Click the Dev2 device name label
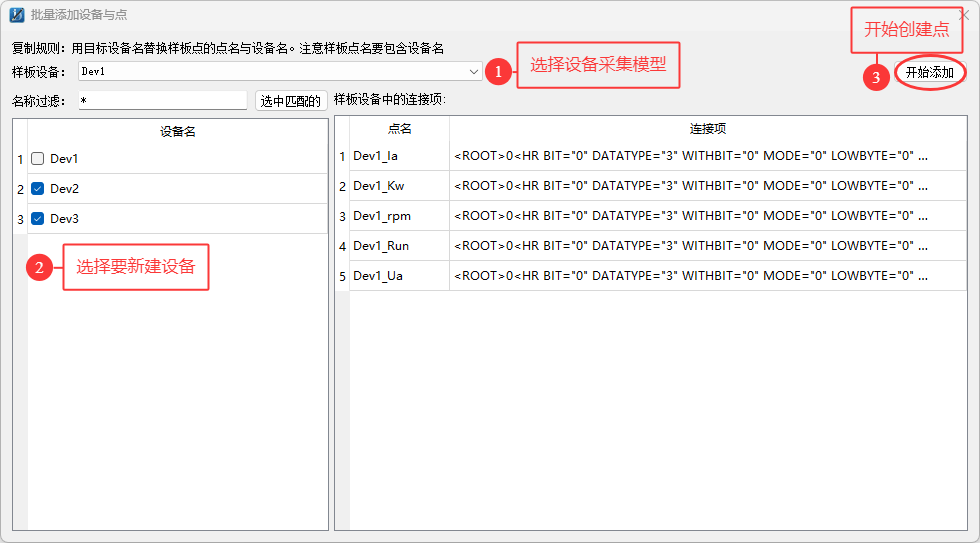Image resolution: width=980 pixels, height=543 pixels. tap(64, 189)
